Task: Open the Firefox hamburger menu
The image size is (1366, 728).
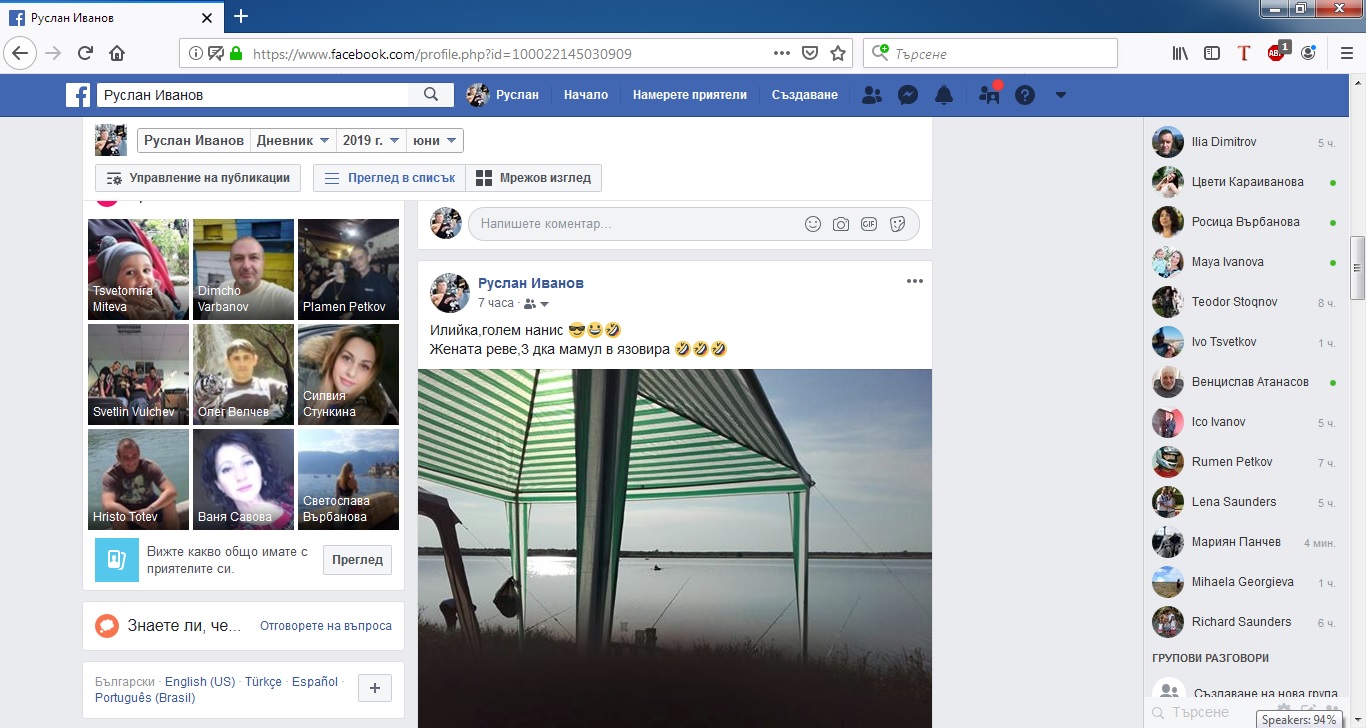Action: pyautogui.click(x=1346, y=53)
